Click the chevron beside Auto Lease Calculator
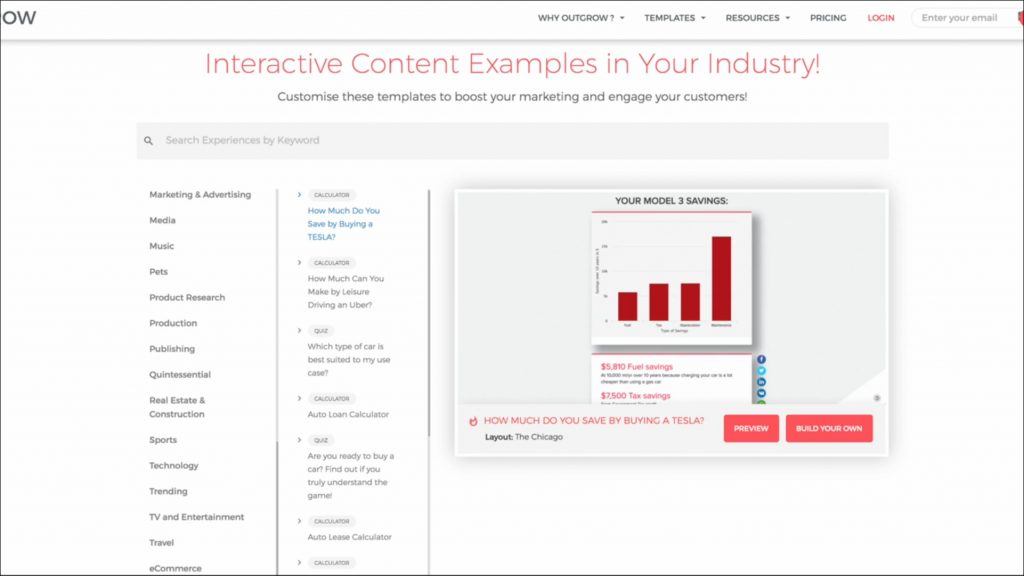1024x576 pixels. [x=299, y=521]
